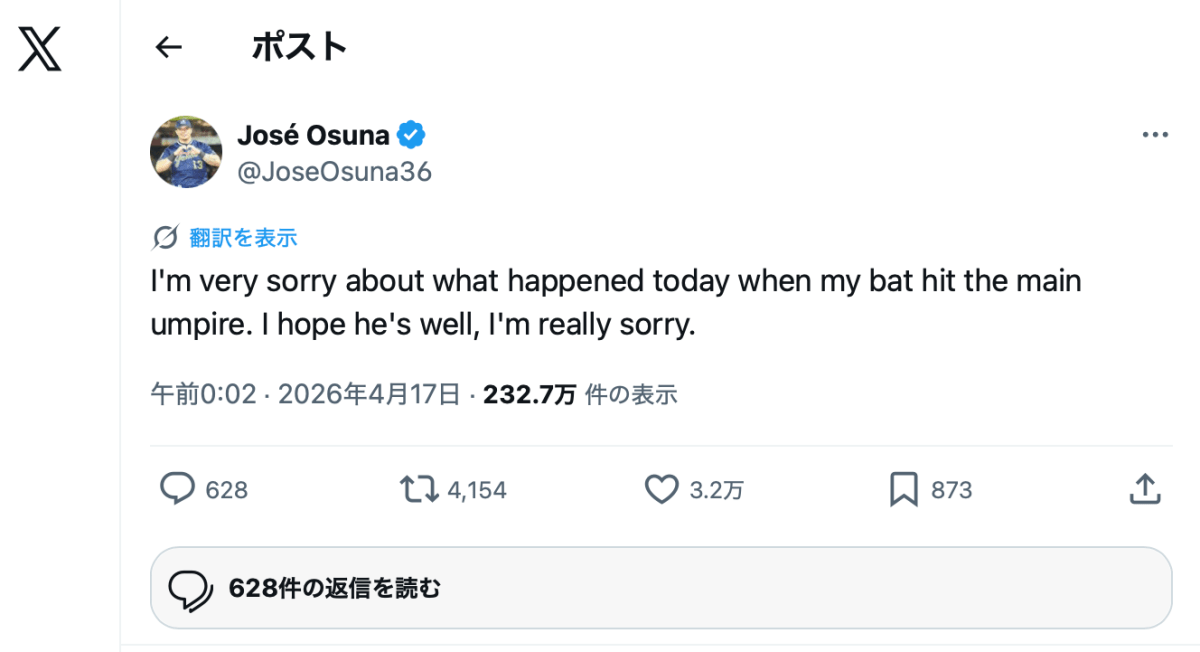This screenshot has height=652, width=1200.
Task: Click José Osuna's profile picture
Action: [185, 151]
